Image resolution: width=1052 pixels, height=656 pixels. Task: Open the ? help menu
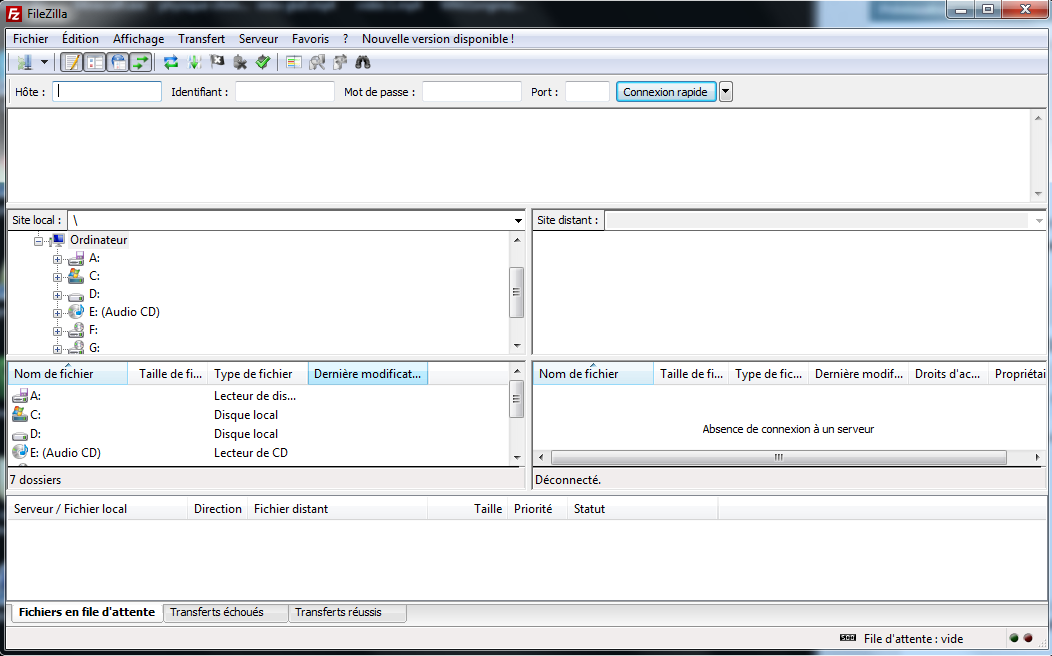click(346, 39)
